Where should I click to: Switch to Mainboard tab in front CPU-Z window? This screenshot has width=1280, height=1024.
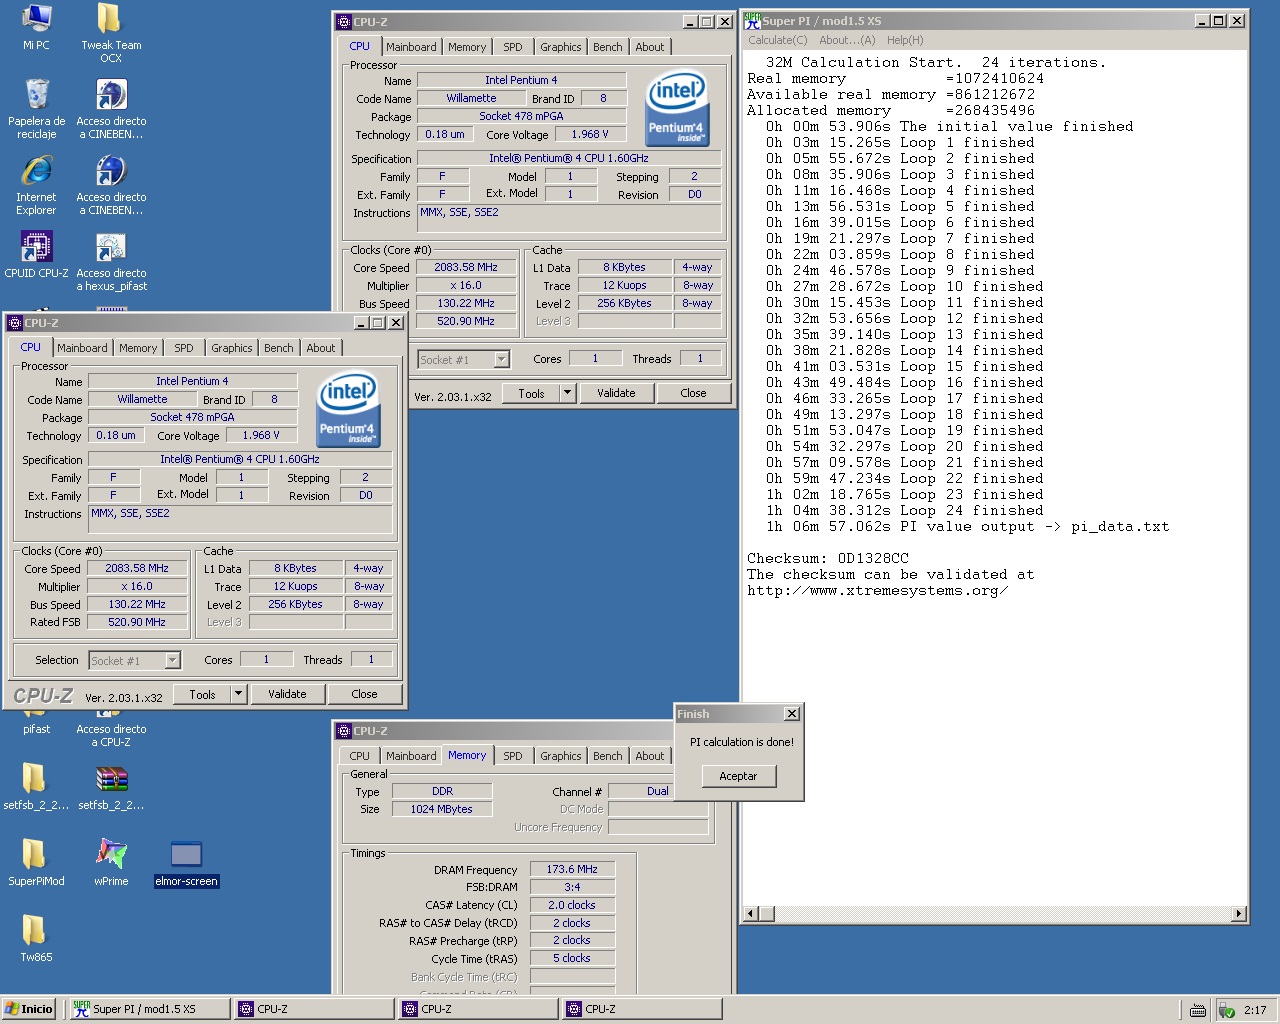82,348
